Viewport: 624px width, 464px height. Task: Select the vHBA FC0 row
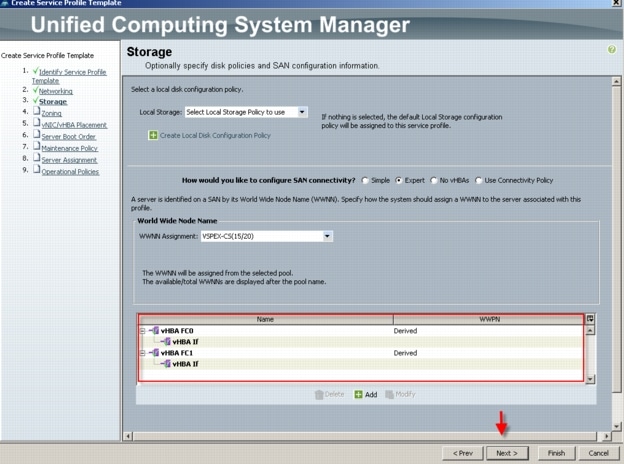coord(361,331)
